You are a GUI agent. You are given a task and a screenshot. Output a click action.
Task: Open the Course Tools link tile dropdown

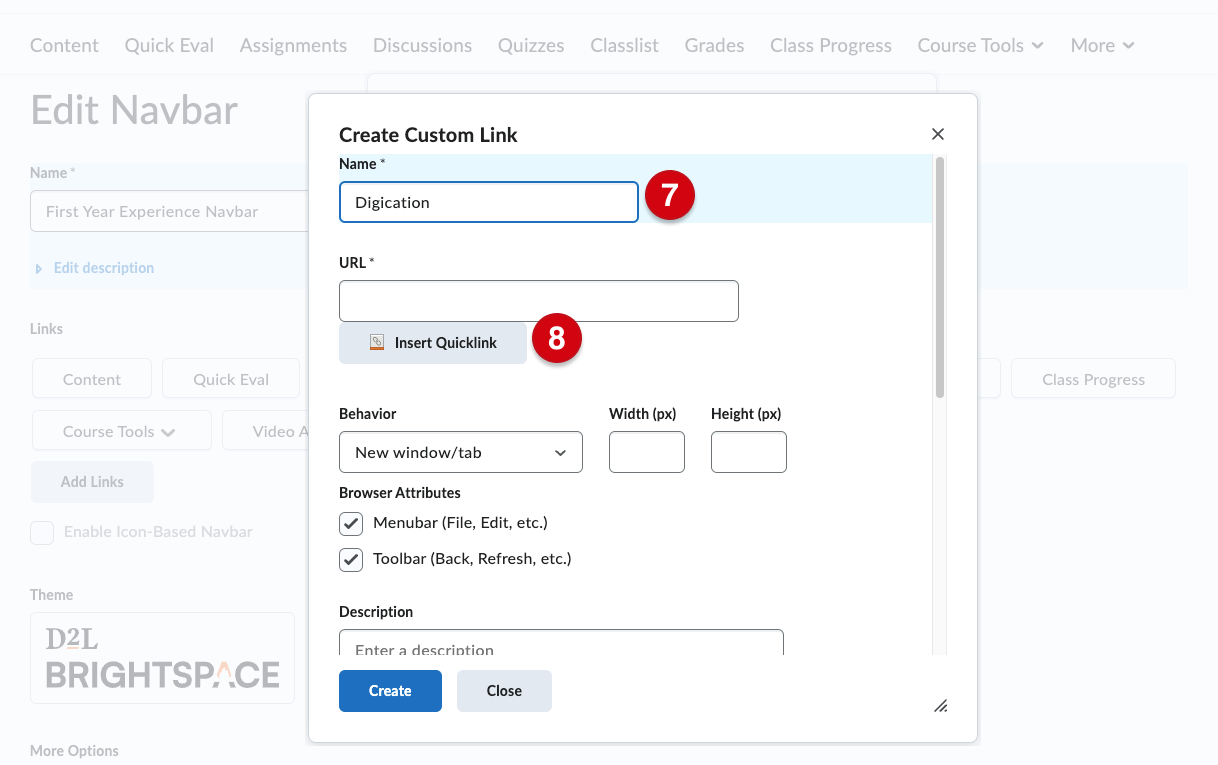(x=121, y=431)
